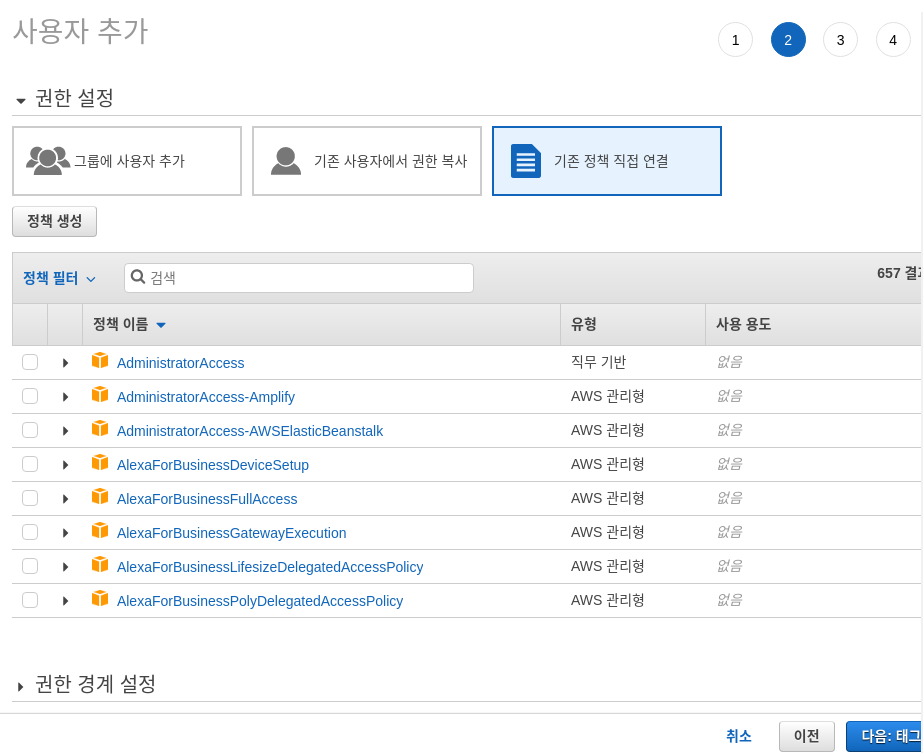
Task: Click the blue document policy icon
Action: click(526, 161)
